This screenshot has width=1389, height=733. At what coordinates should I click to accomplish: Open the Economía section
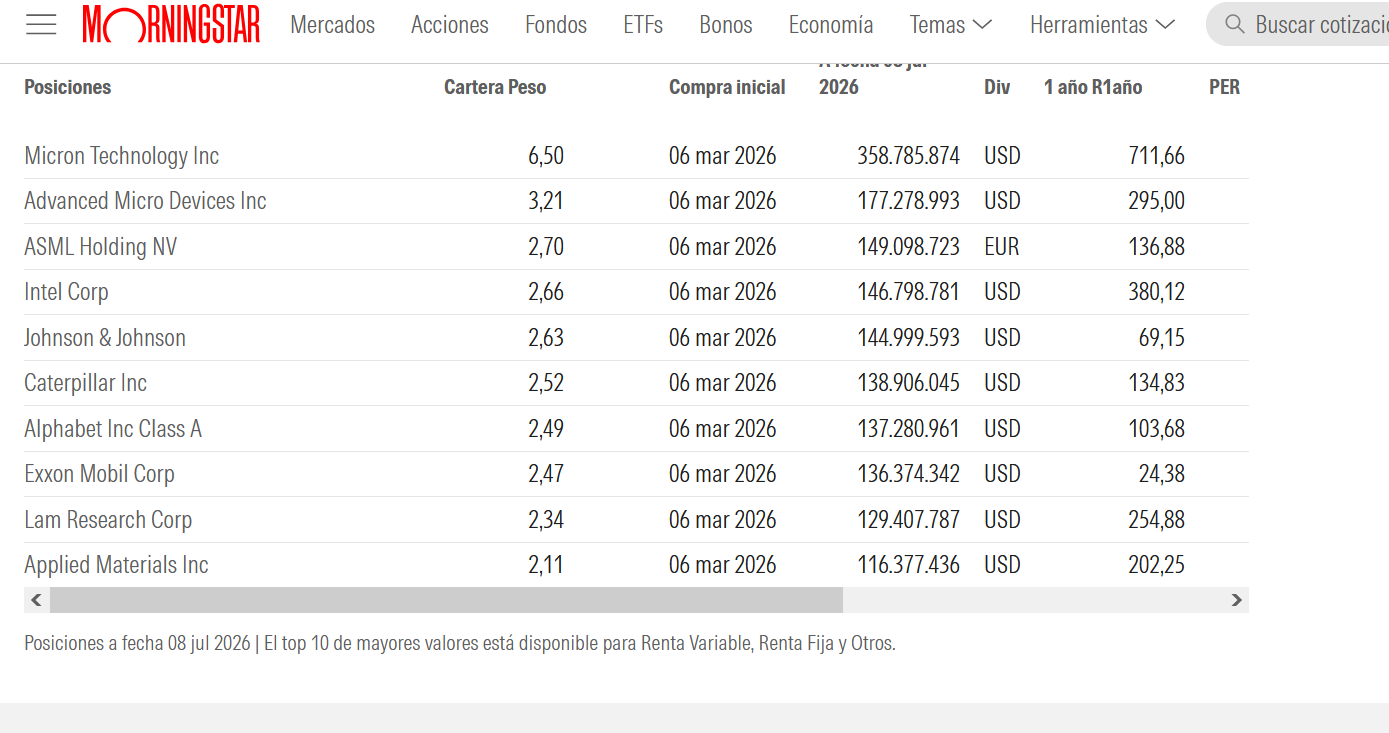[831, 25]
